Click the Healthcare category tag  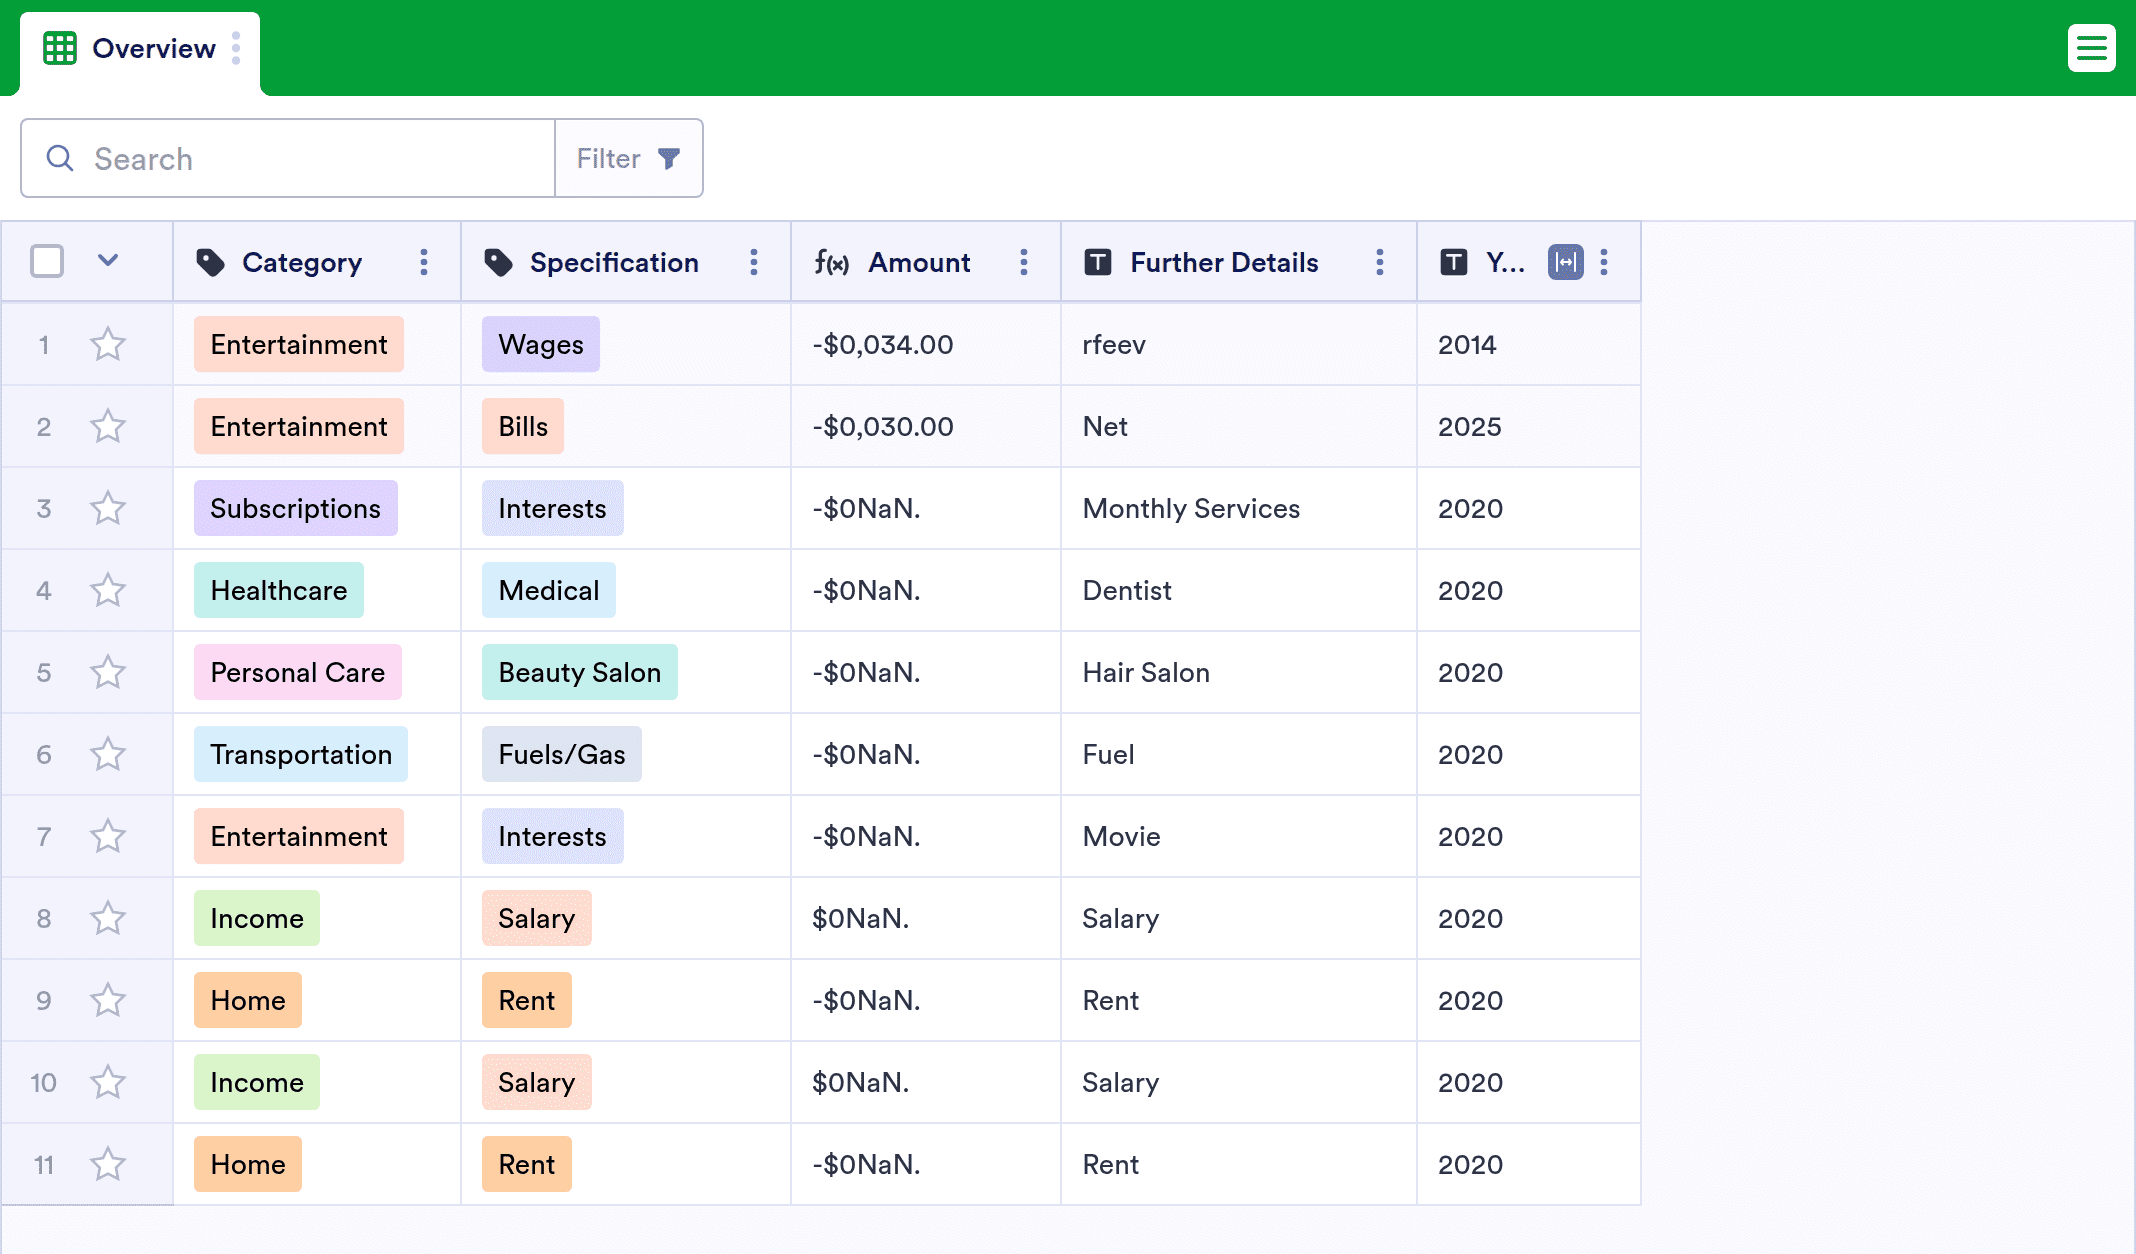pyautogui.click(x=279, y=590)
